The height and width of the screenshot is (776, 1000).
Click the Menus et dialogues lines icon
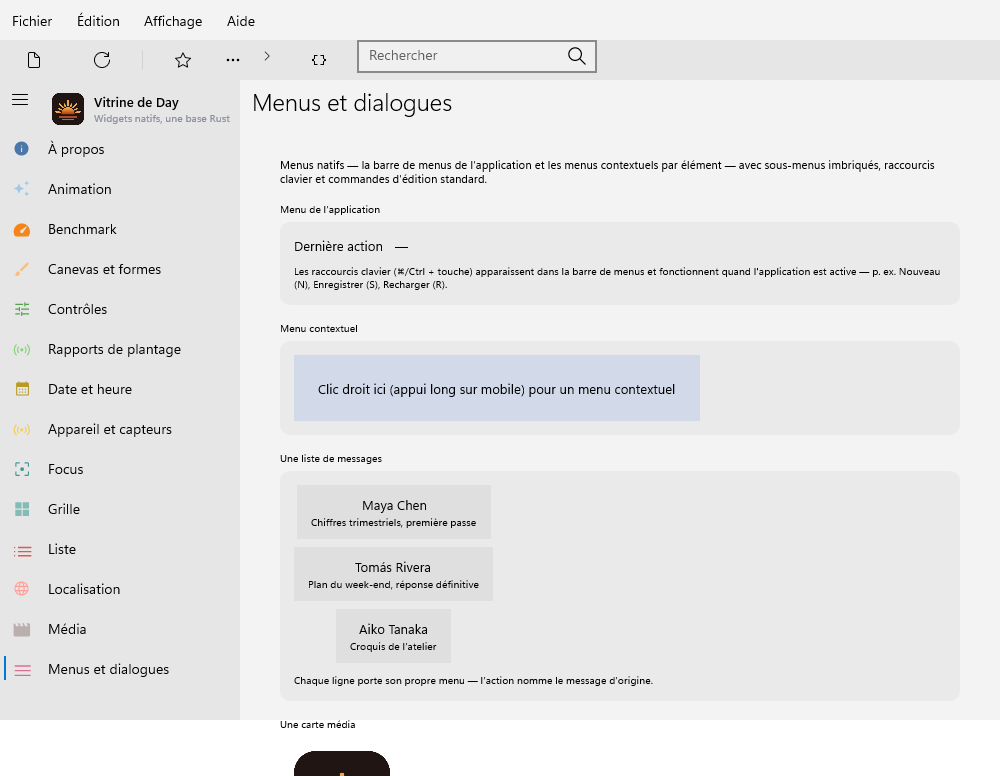[x=22, y=670]
